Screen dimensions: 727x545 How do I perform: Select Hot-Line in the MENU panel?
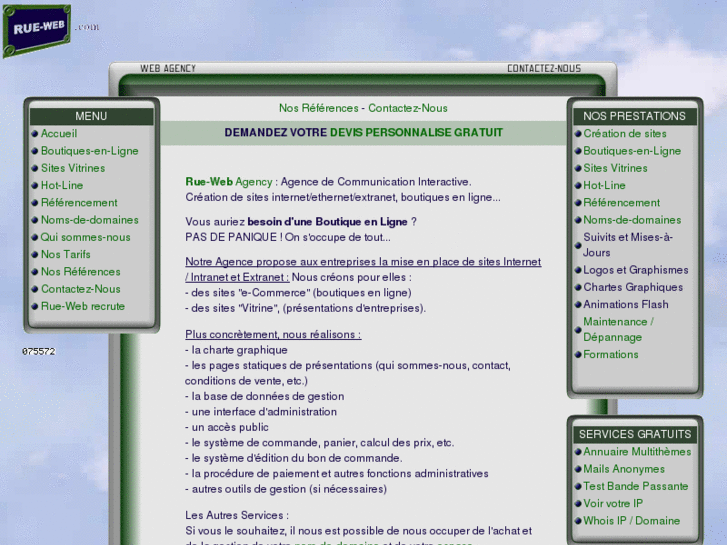click(x=62, y=185)
